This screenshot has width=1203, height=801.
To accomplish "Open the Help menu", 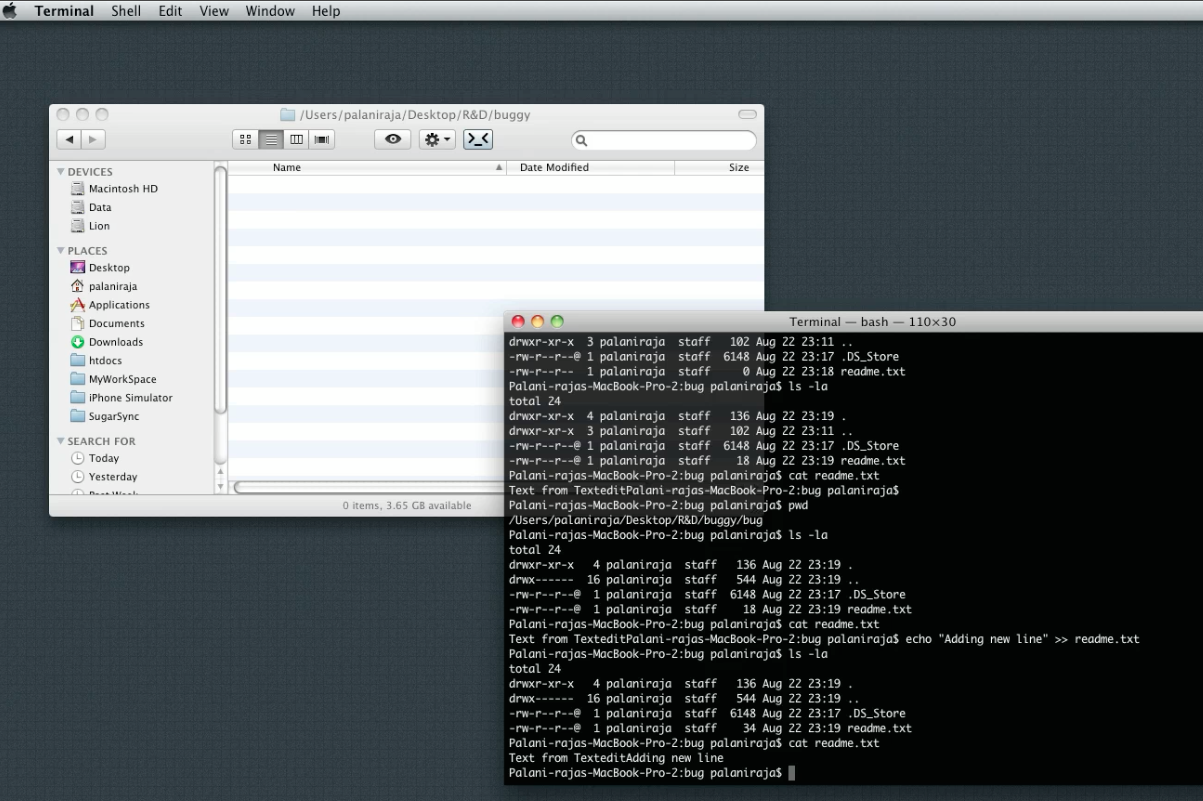I will coord(326,11).
